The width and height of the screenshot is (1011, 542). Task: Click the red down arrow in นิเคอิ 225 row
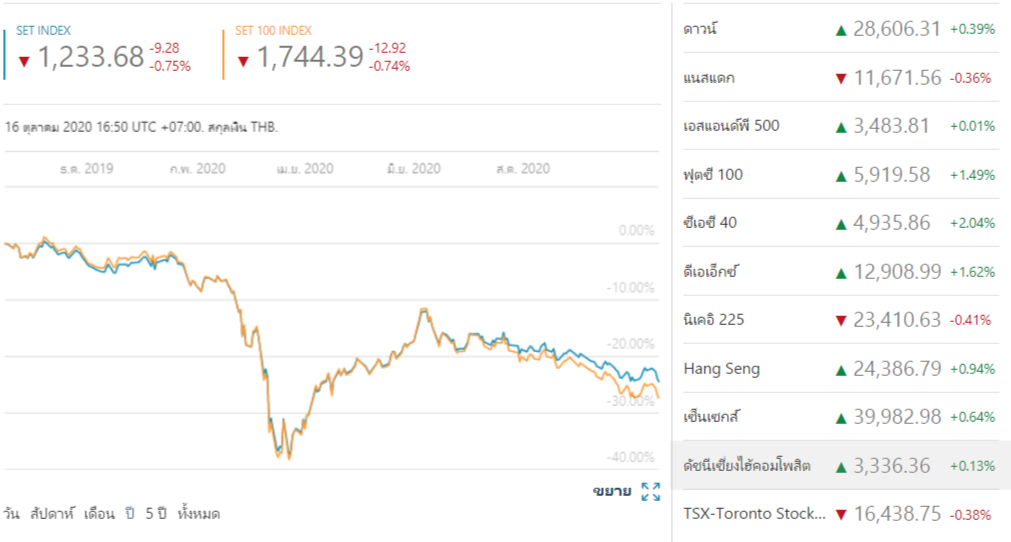click(x=841, y=321)
